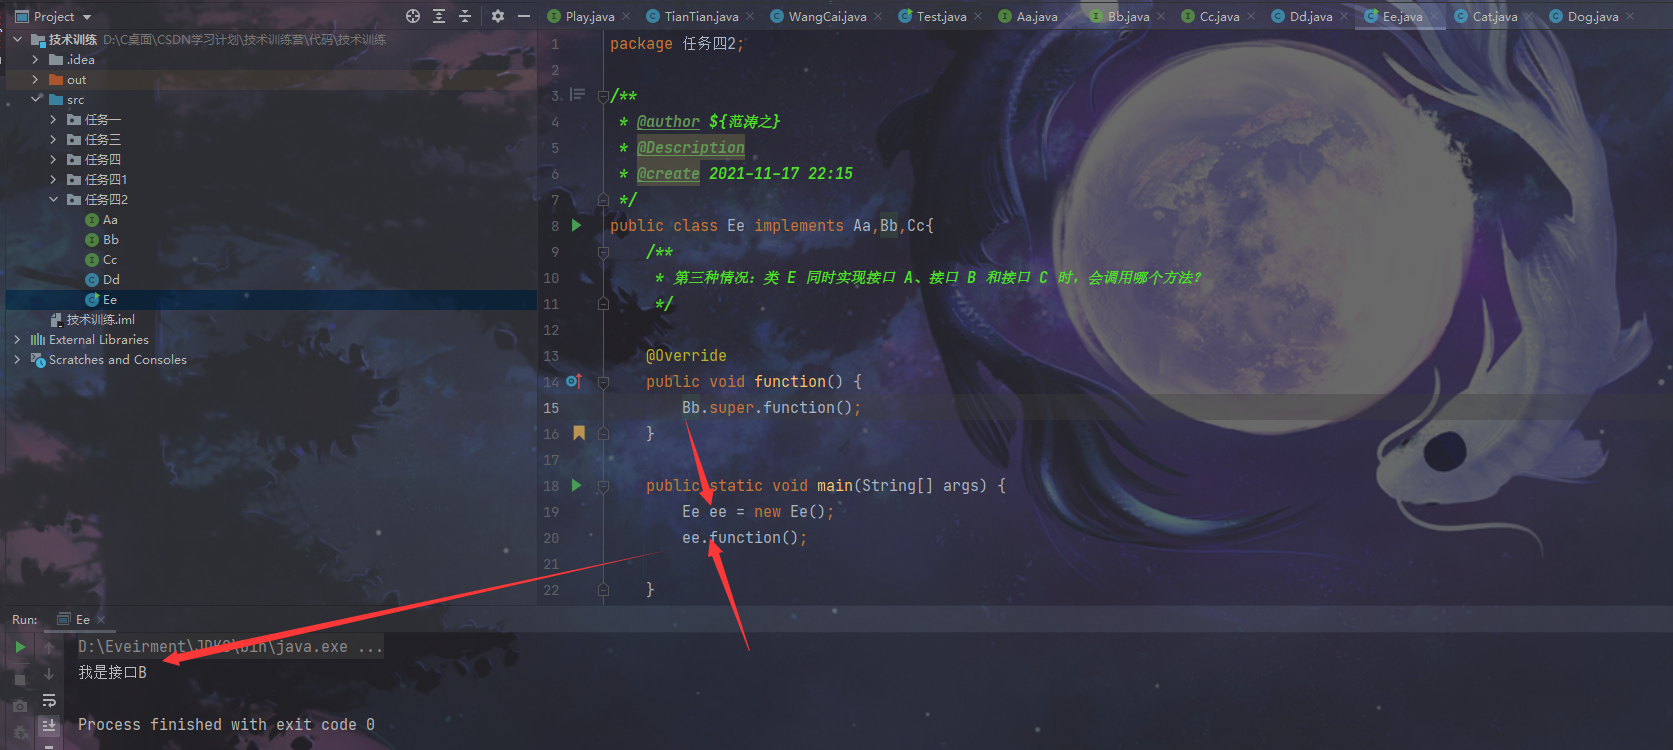The height and width of the screenshot is (750, 1673).
Task: Click the Up the Stack Trace arrow
Action: [x=49, y=647]
